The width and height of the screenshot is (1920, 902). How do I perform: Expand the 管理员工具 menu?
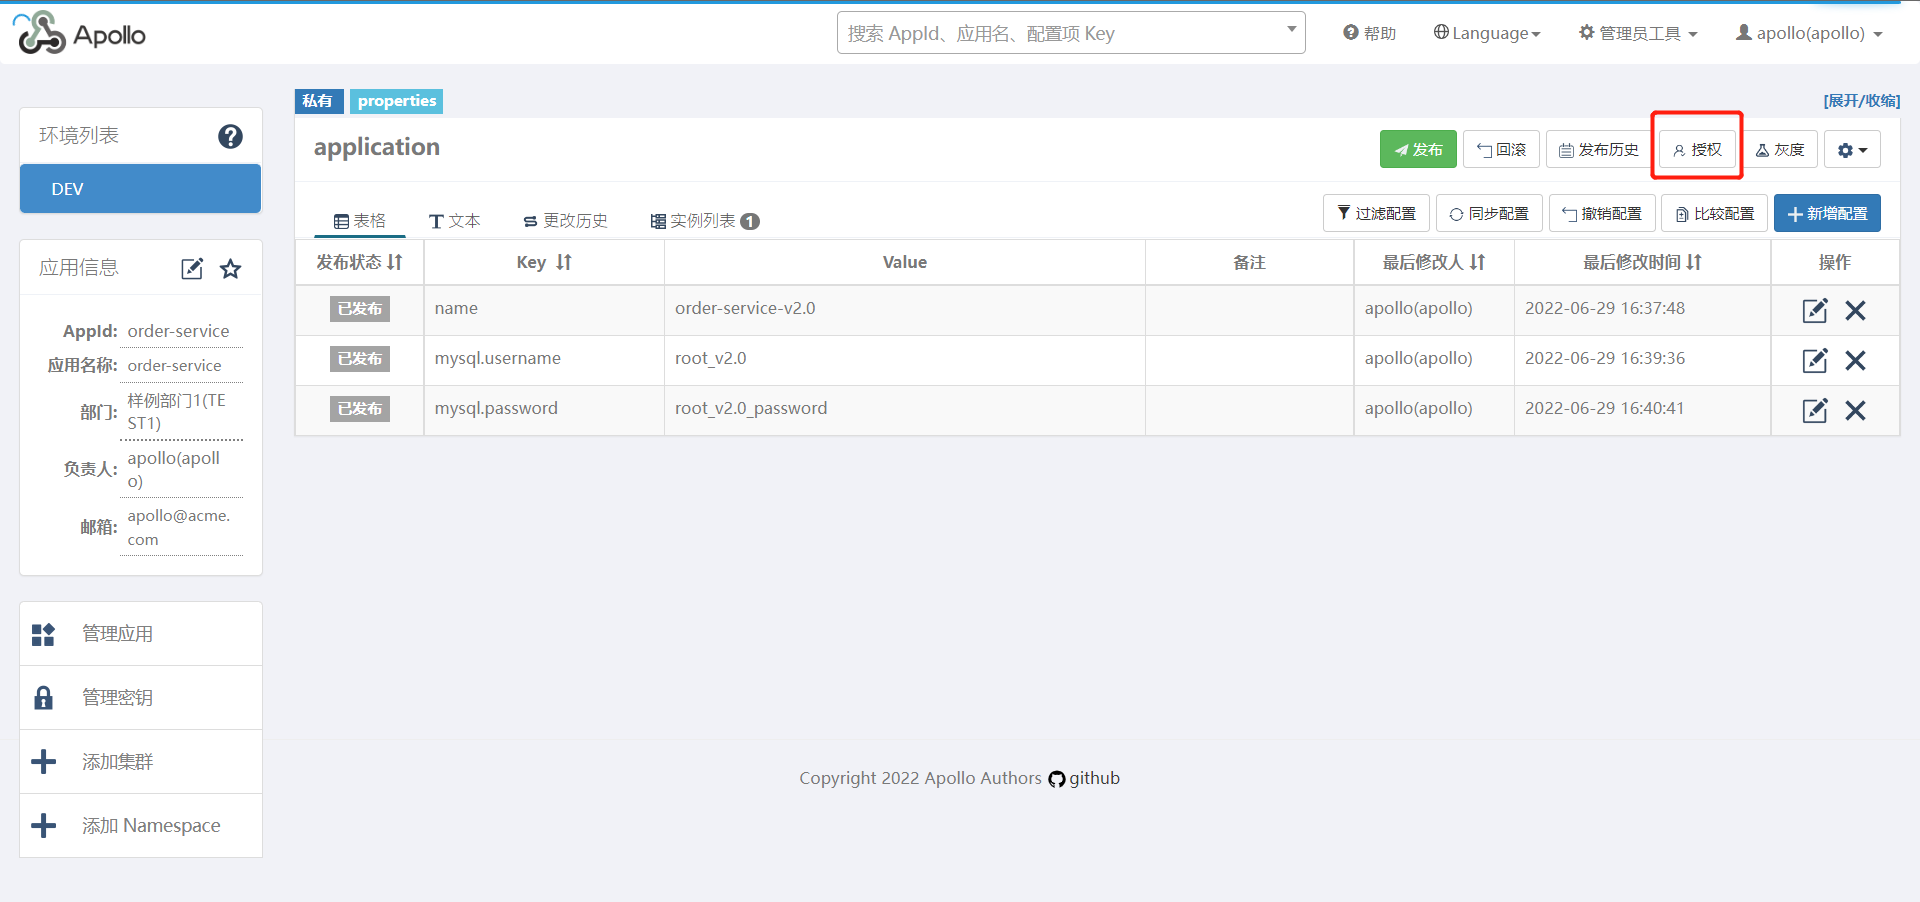1638,33
